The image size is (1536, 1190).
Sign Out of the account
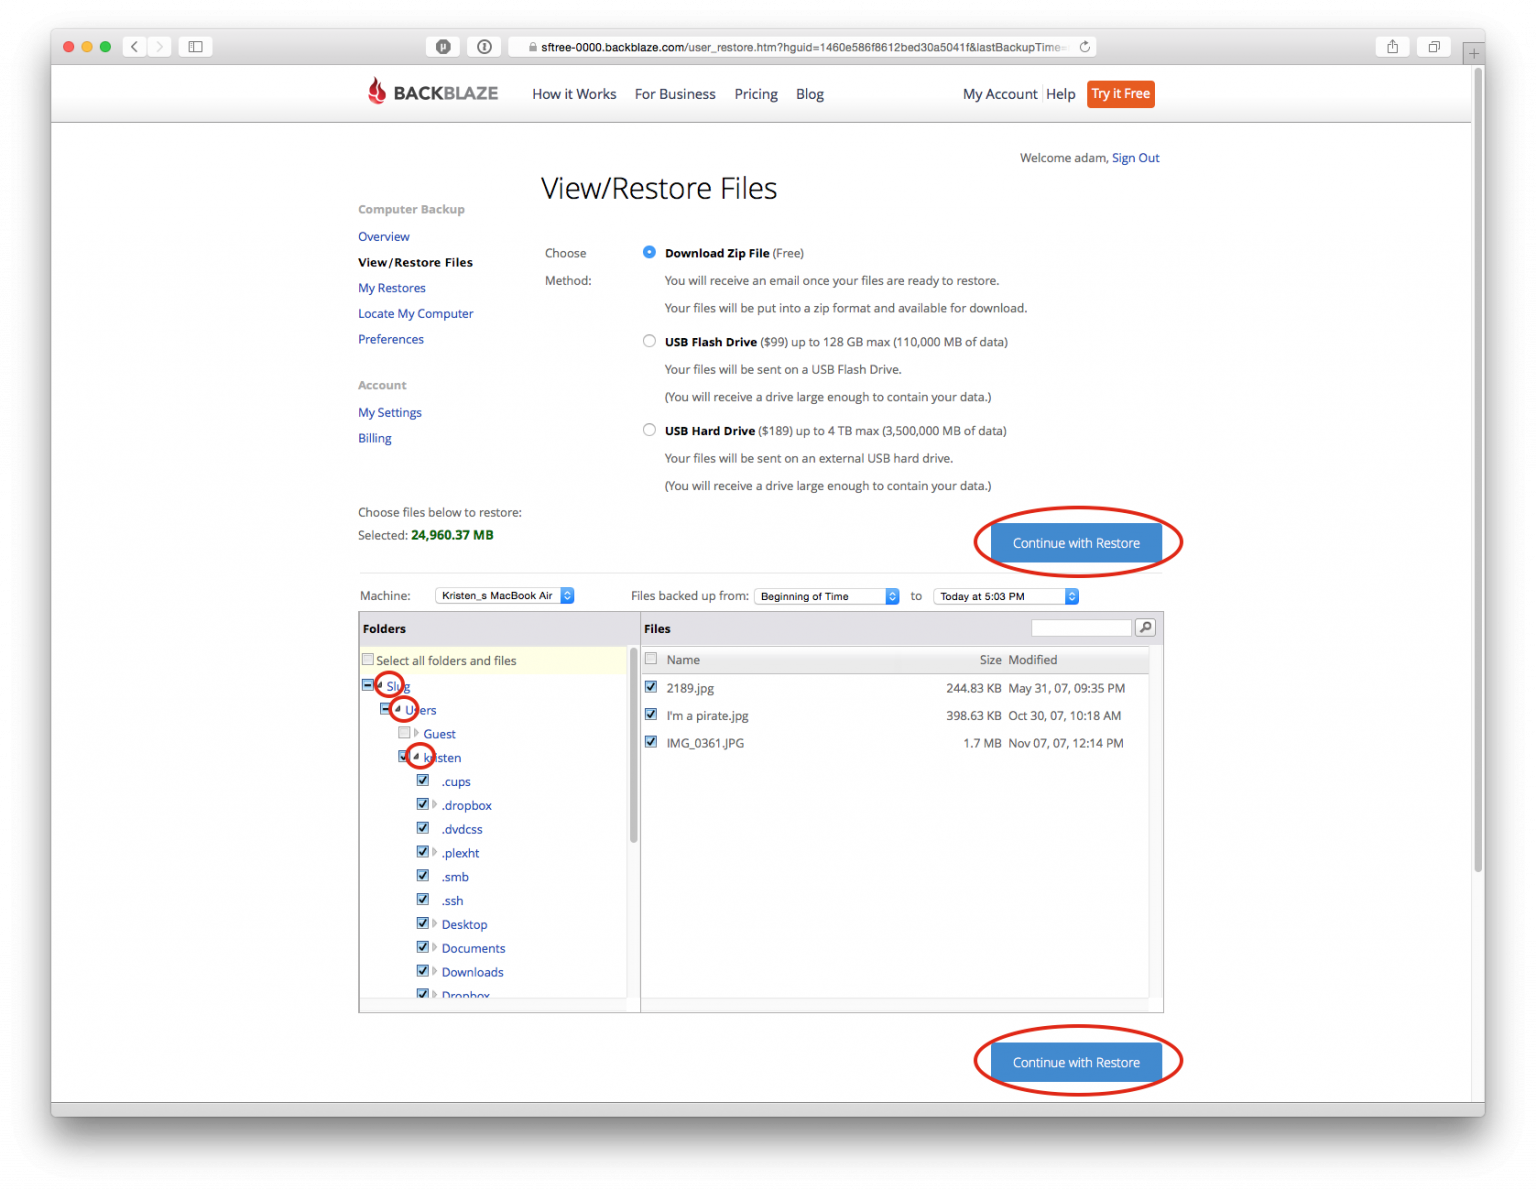click(x=1135, y=157)
